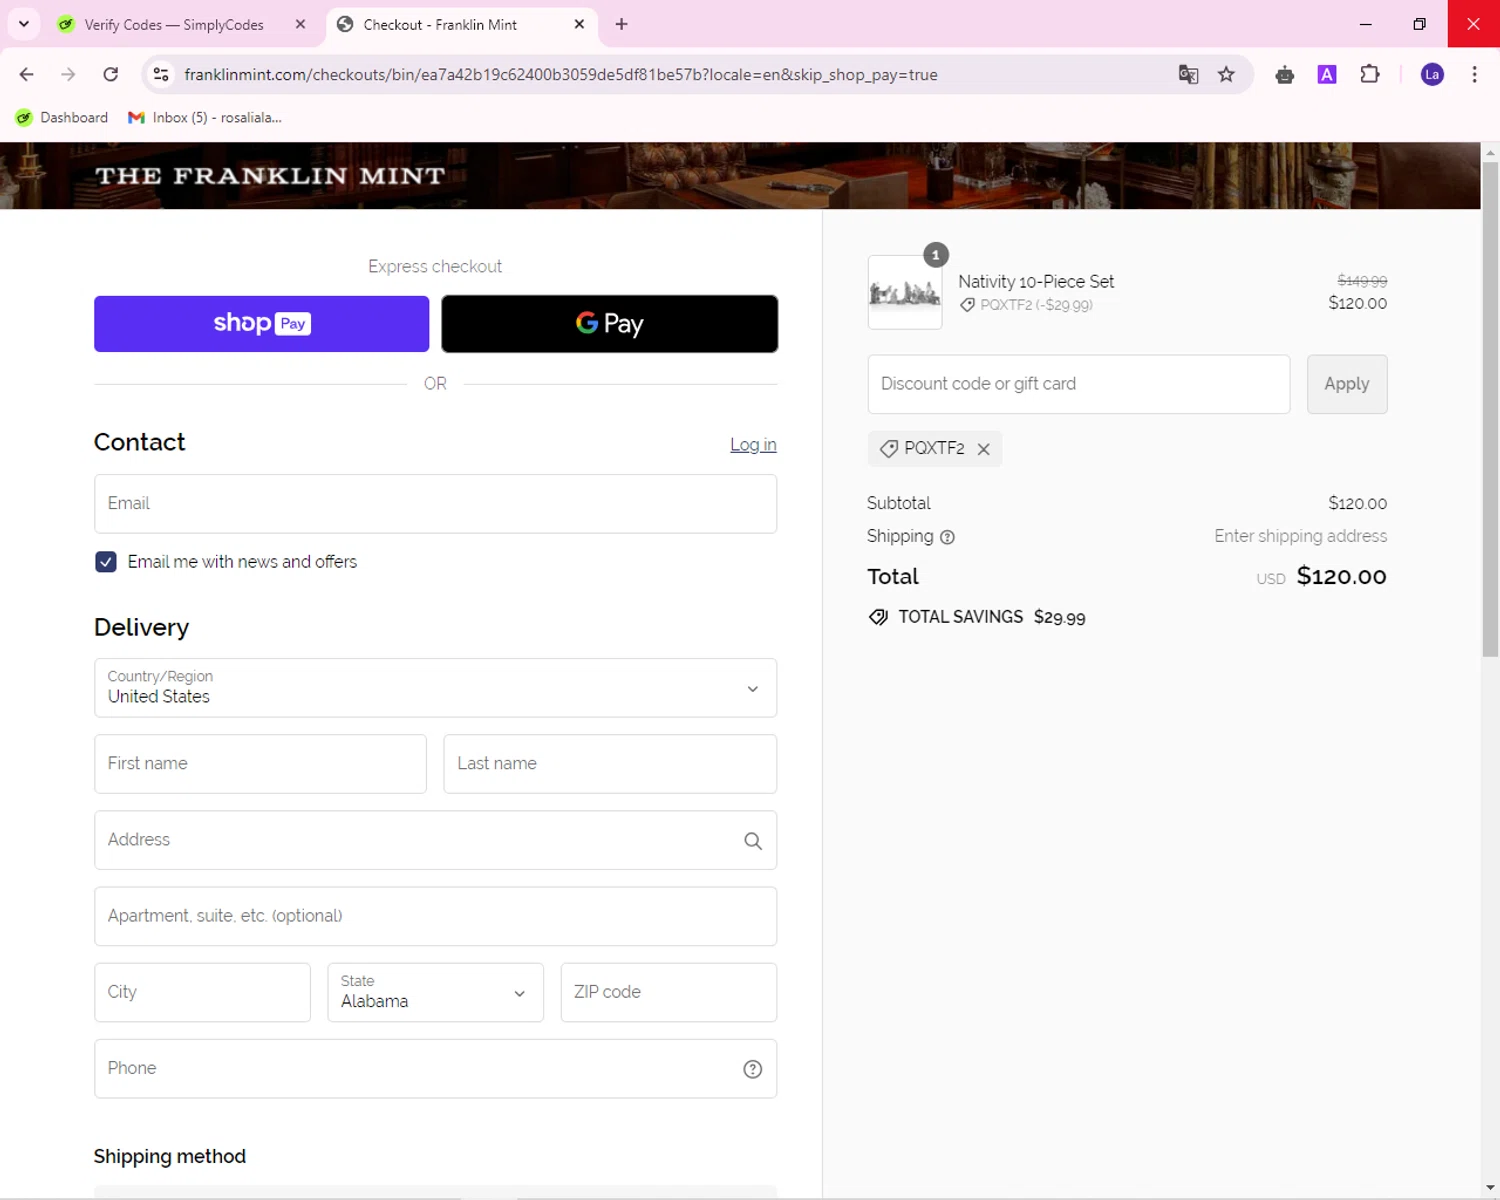Click the phone help question icon

753,1069
